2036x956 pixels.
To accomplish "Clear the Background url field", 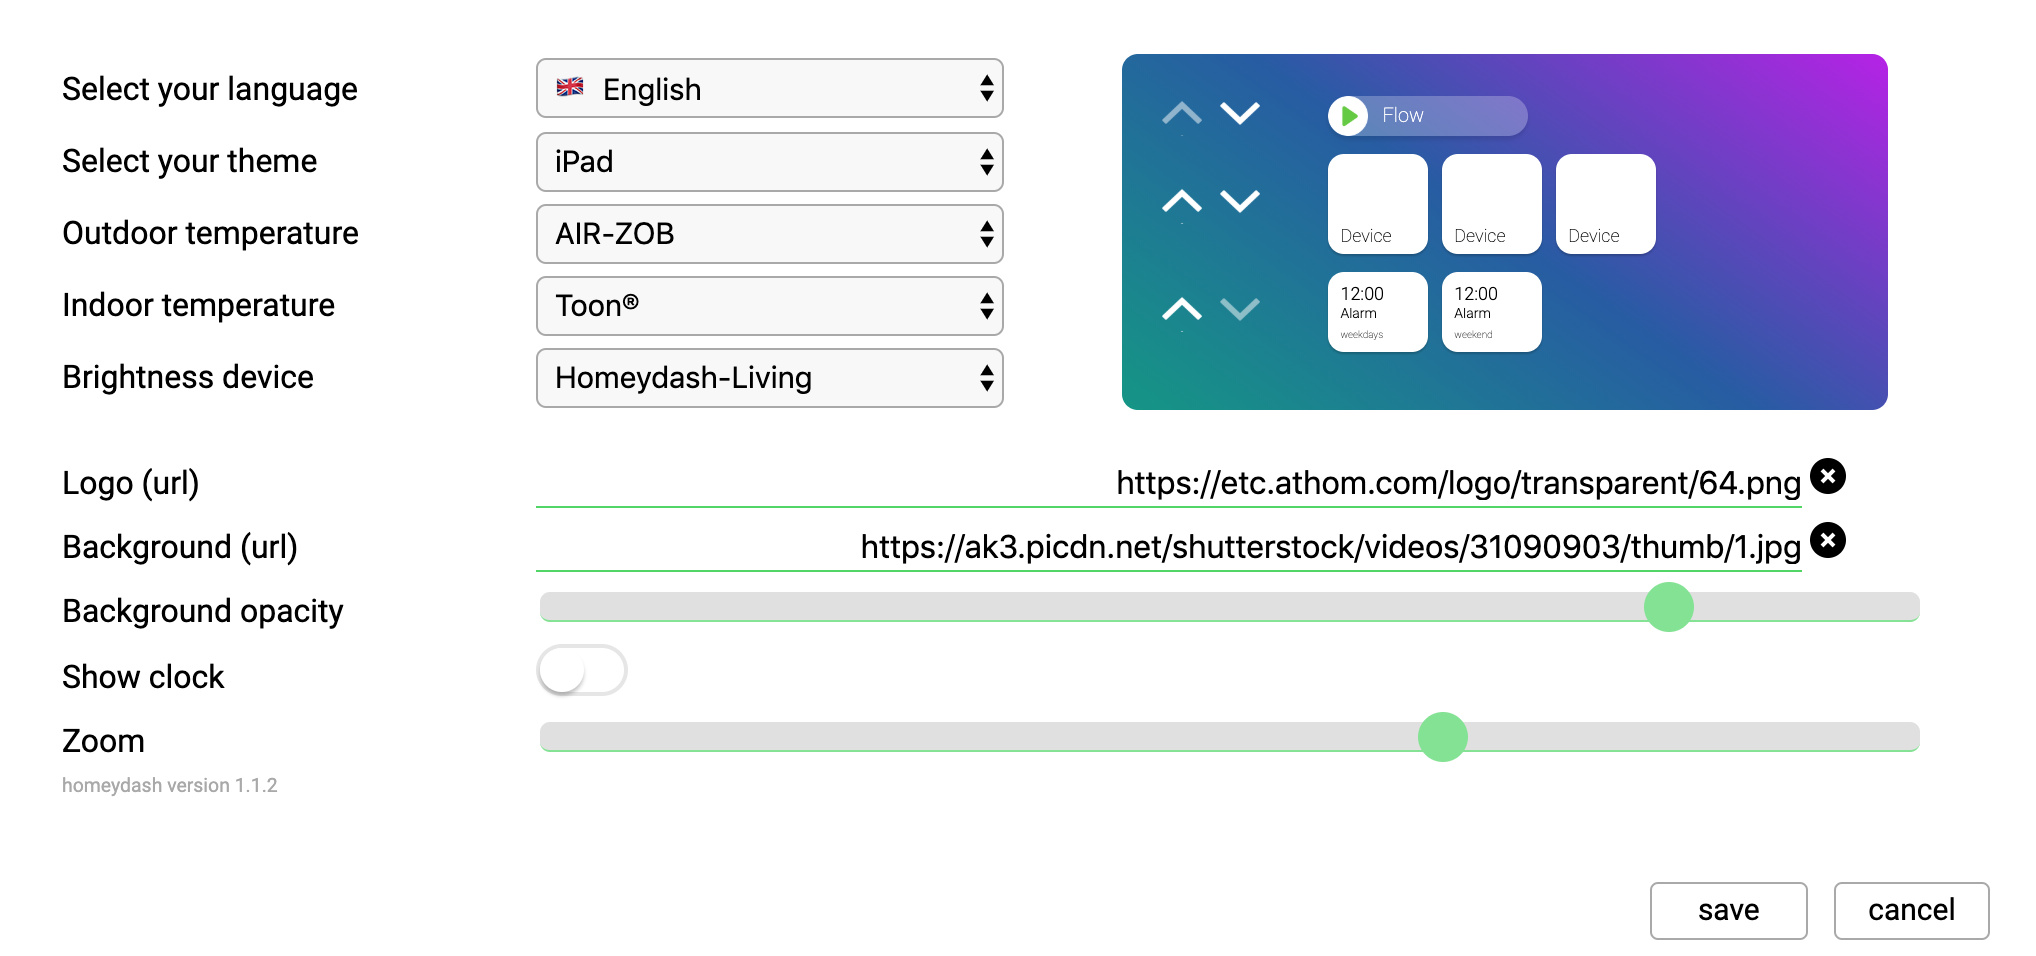I will pos(1827,541).
